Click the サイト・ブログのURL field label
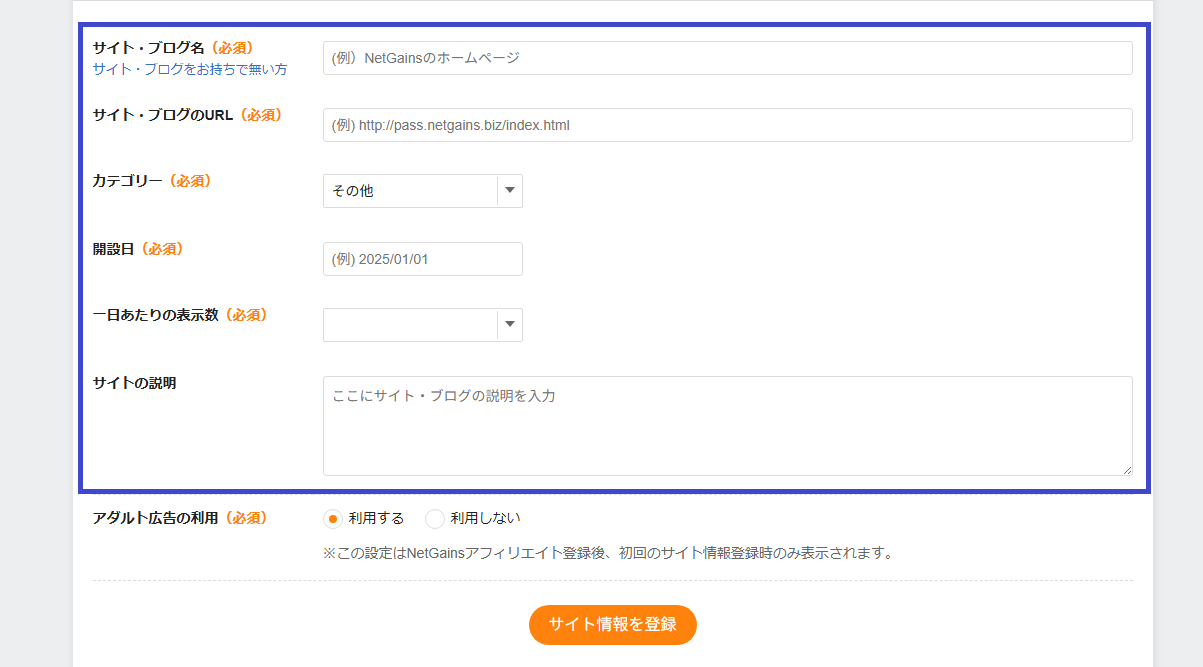1203x667 pixels. click(162, 115)
